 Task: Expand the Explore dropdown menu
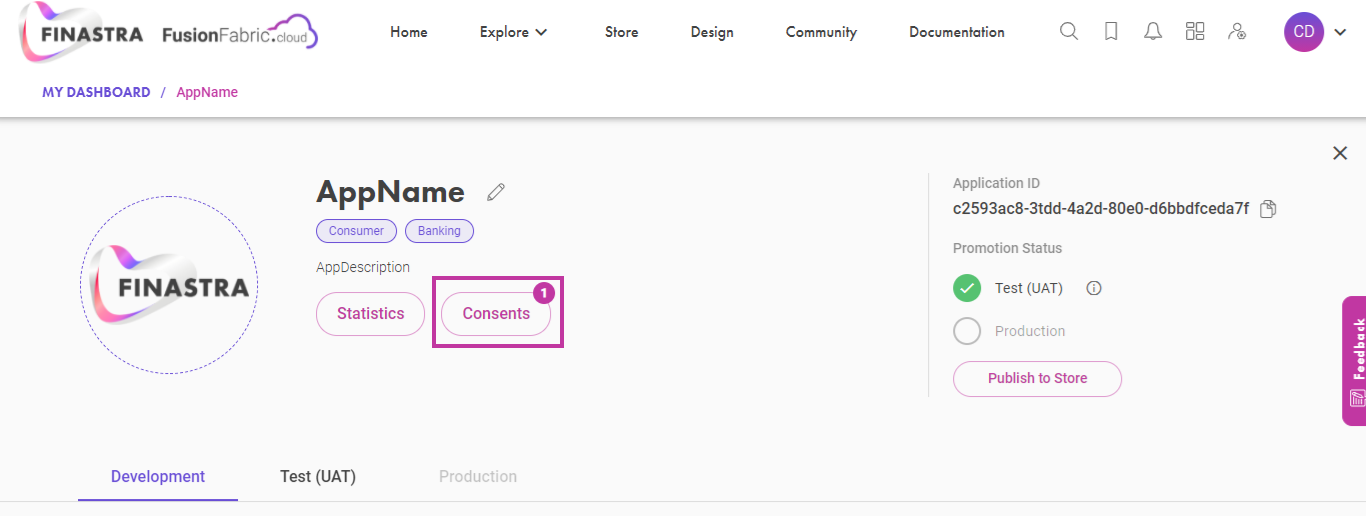(514, 32)
